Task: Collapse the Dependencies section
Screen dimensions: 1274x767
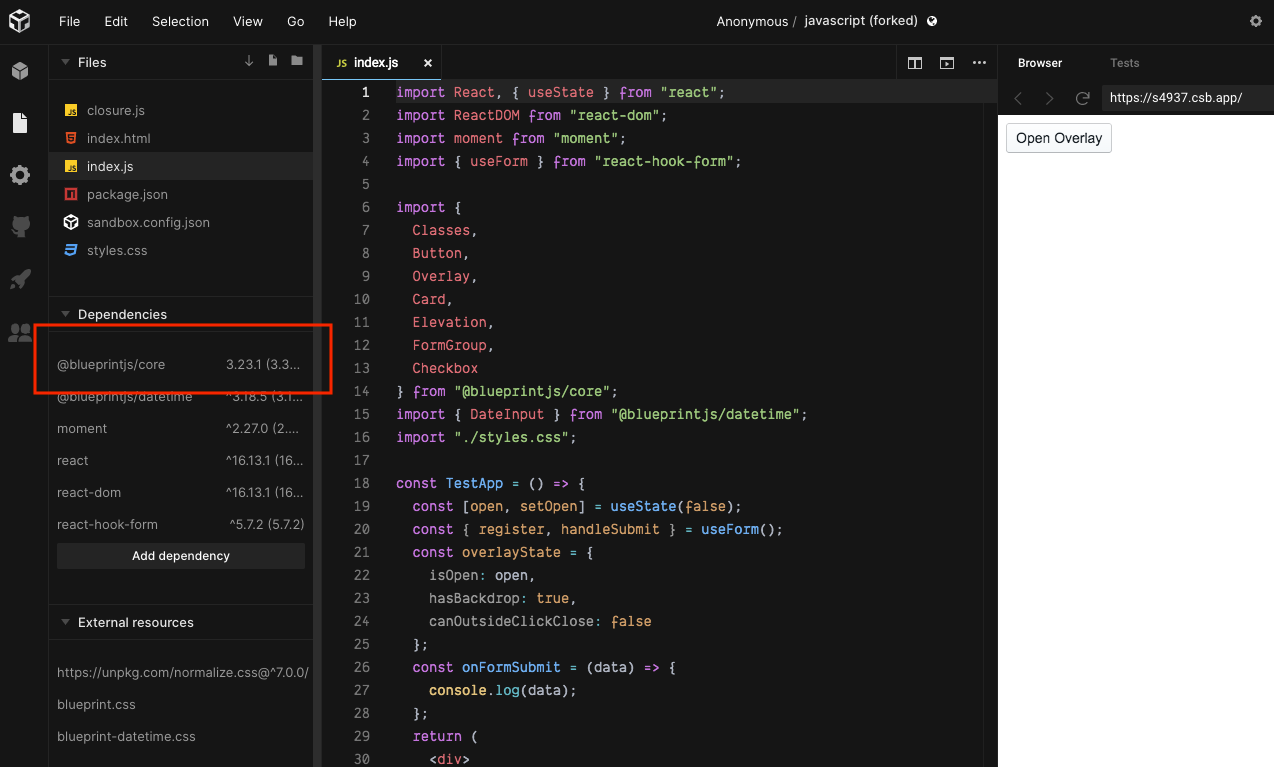Action: coord(64,314)
